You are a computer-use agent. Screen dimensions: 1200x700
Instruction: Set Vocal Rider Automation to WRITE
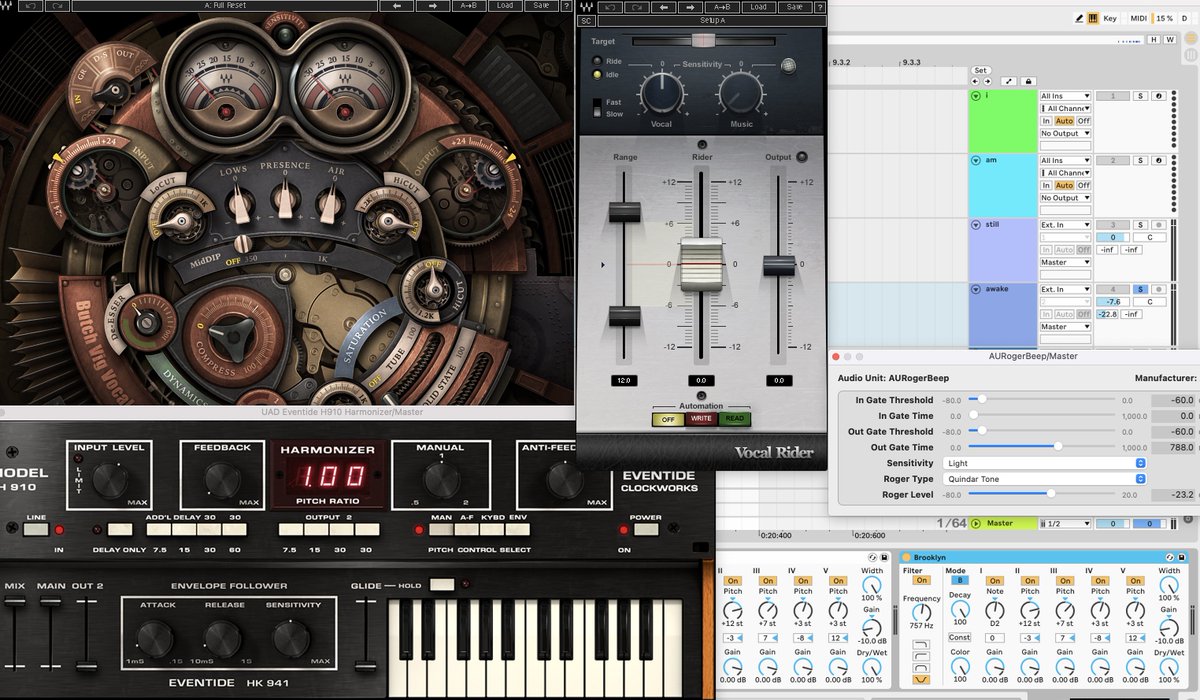700,419
